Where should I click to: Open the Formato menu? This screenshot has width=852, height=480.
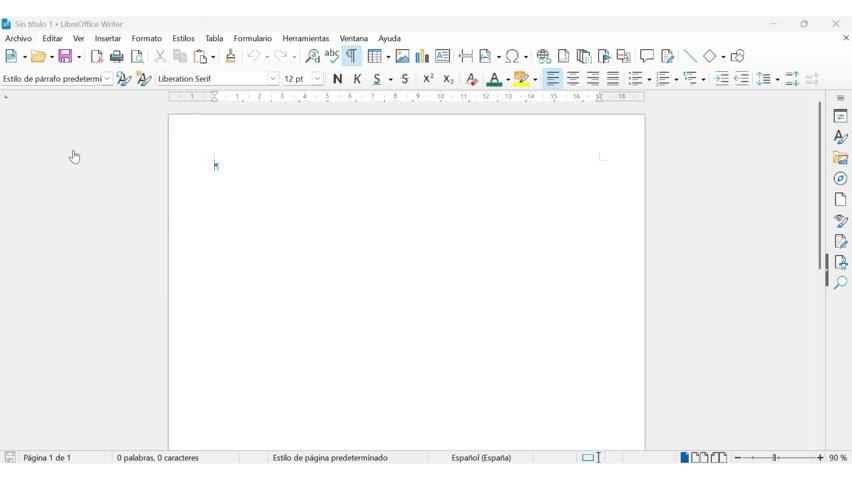pos(147,39)
